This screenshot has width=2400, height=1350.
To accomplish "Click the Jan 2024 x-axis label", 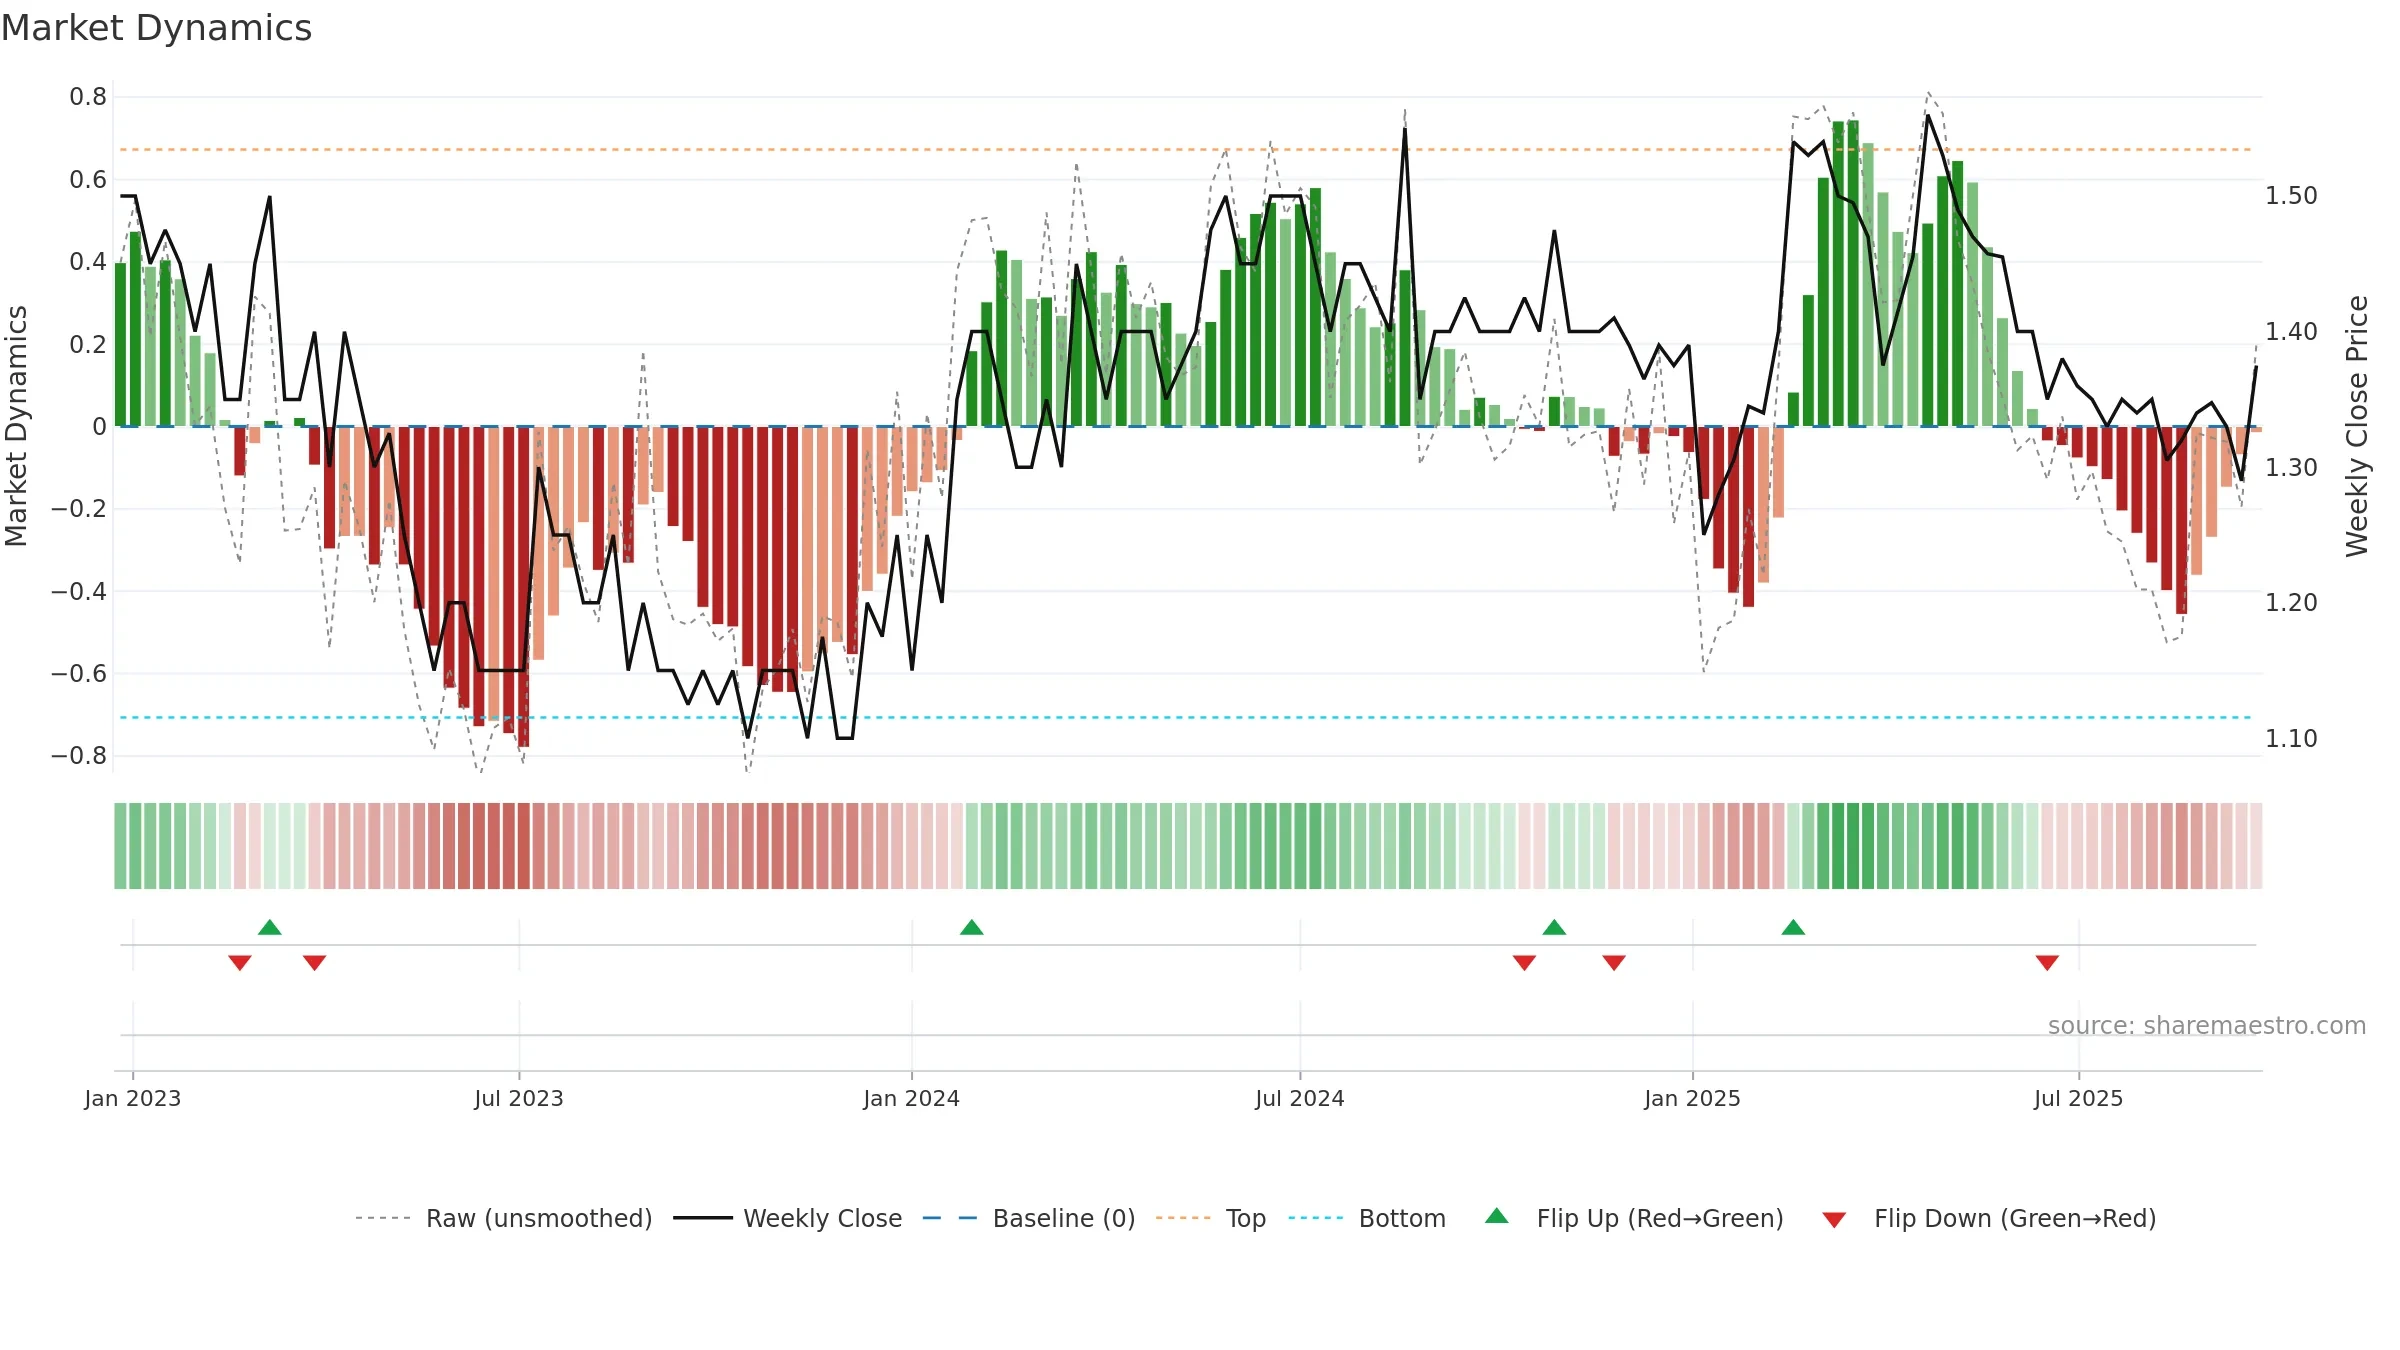I will pos(912,1098).
